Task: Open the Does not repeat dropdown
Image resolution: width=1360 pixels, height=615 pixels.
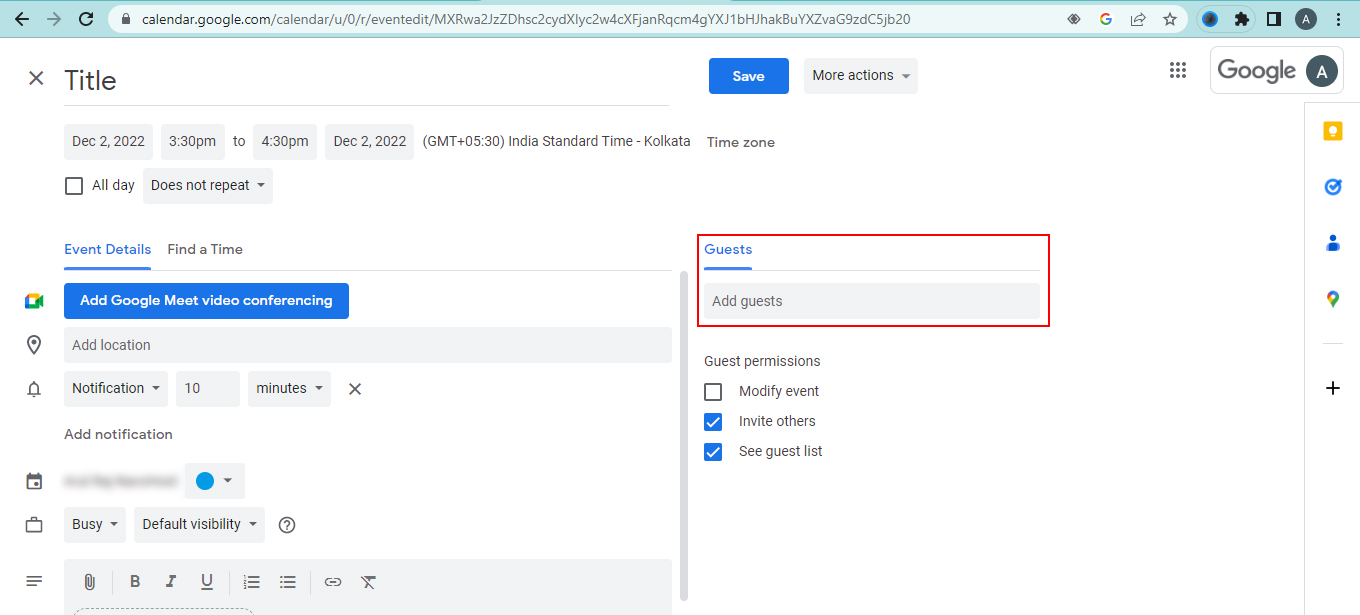Action: pos(207,185)
